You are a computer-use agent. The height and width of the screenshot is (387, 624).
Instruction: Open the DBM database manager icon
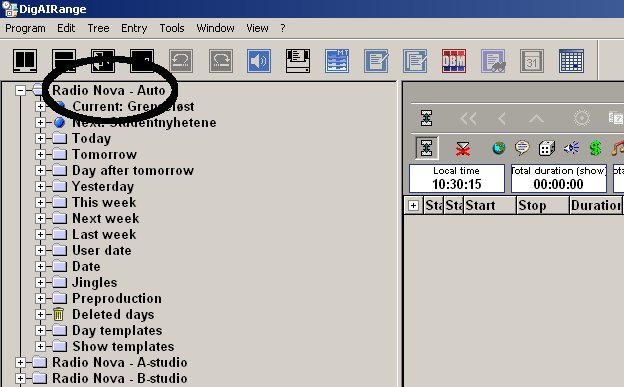454,61
